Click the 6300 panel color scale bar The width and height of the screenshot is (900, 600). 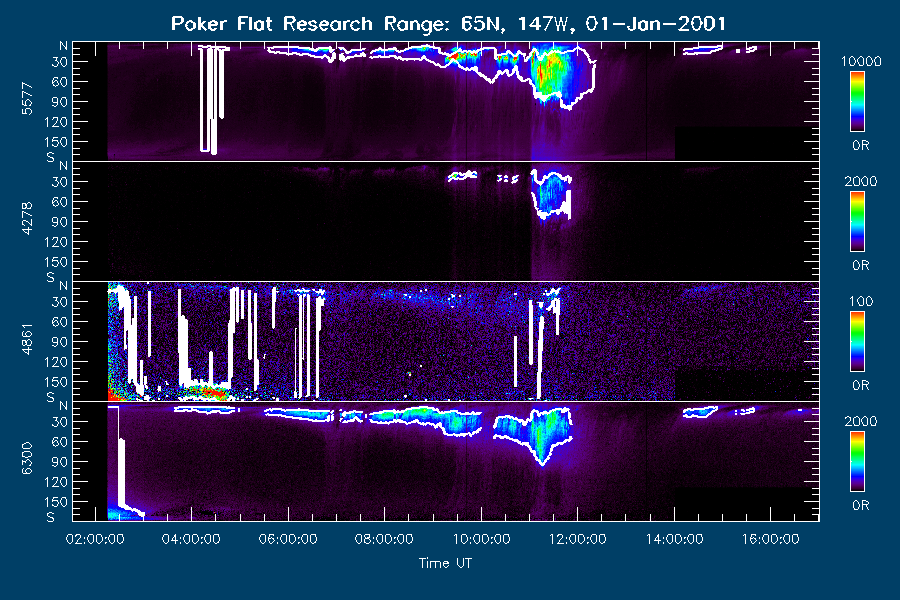tap(858, 462)
